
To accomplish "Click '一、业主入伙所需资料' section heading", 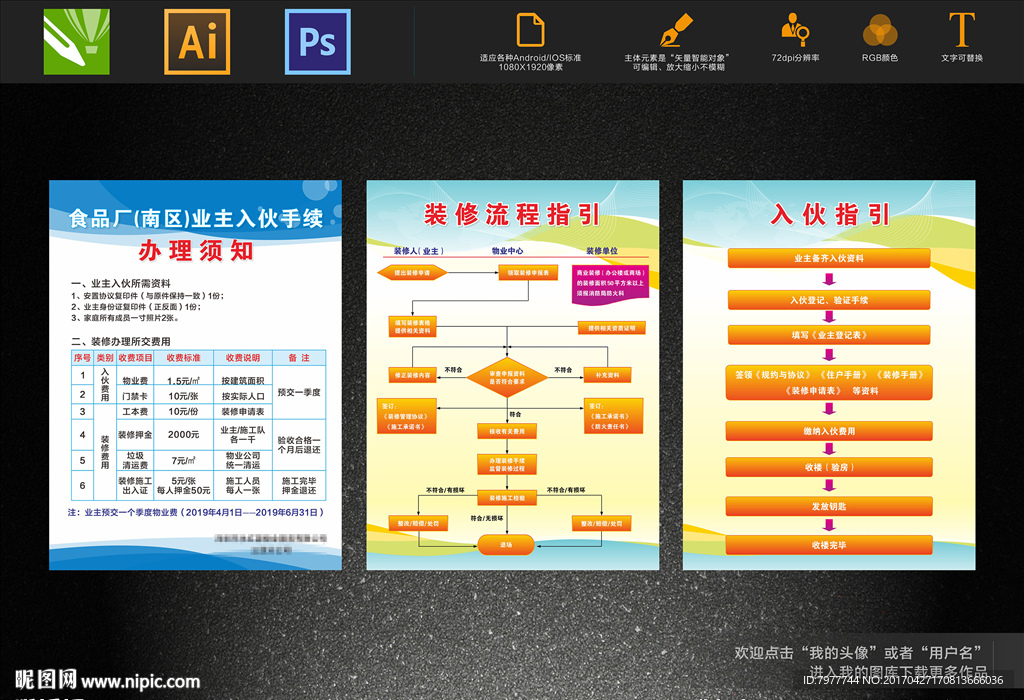I will [x=121, y=283].
